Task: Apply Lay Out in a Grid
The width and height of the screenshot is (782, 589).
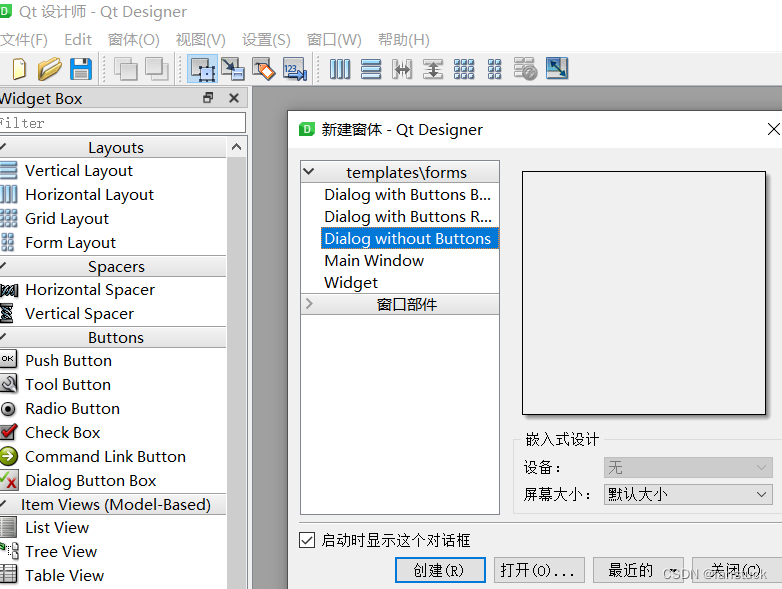Action: [x=464, y=69]
